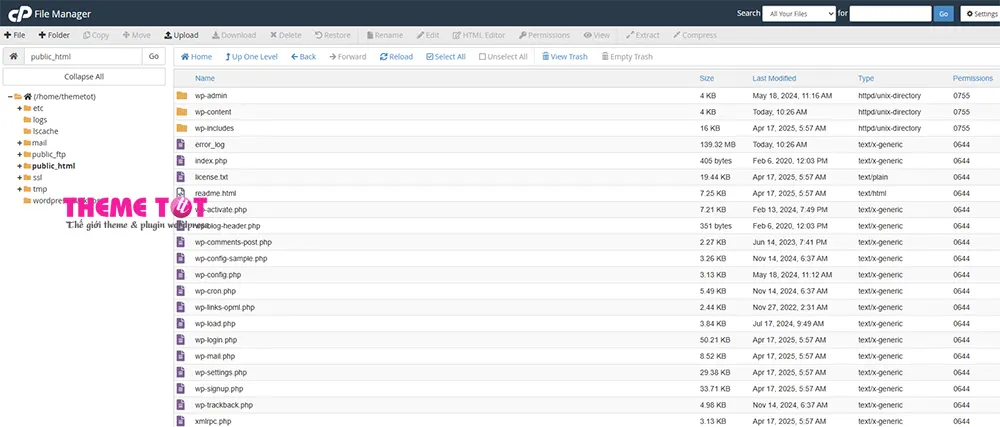Select lscache folder in the tree
This screenshot has height=427, width=1000.
point(45,131)
